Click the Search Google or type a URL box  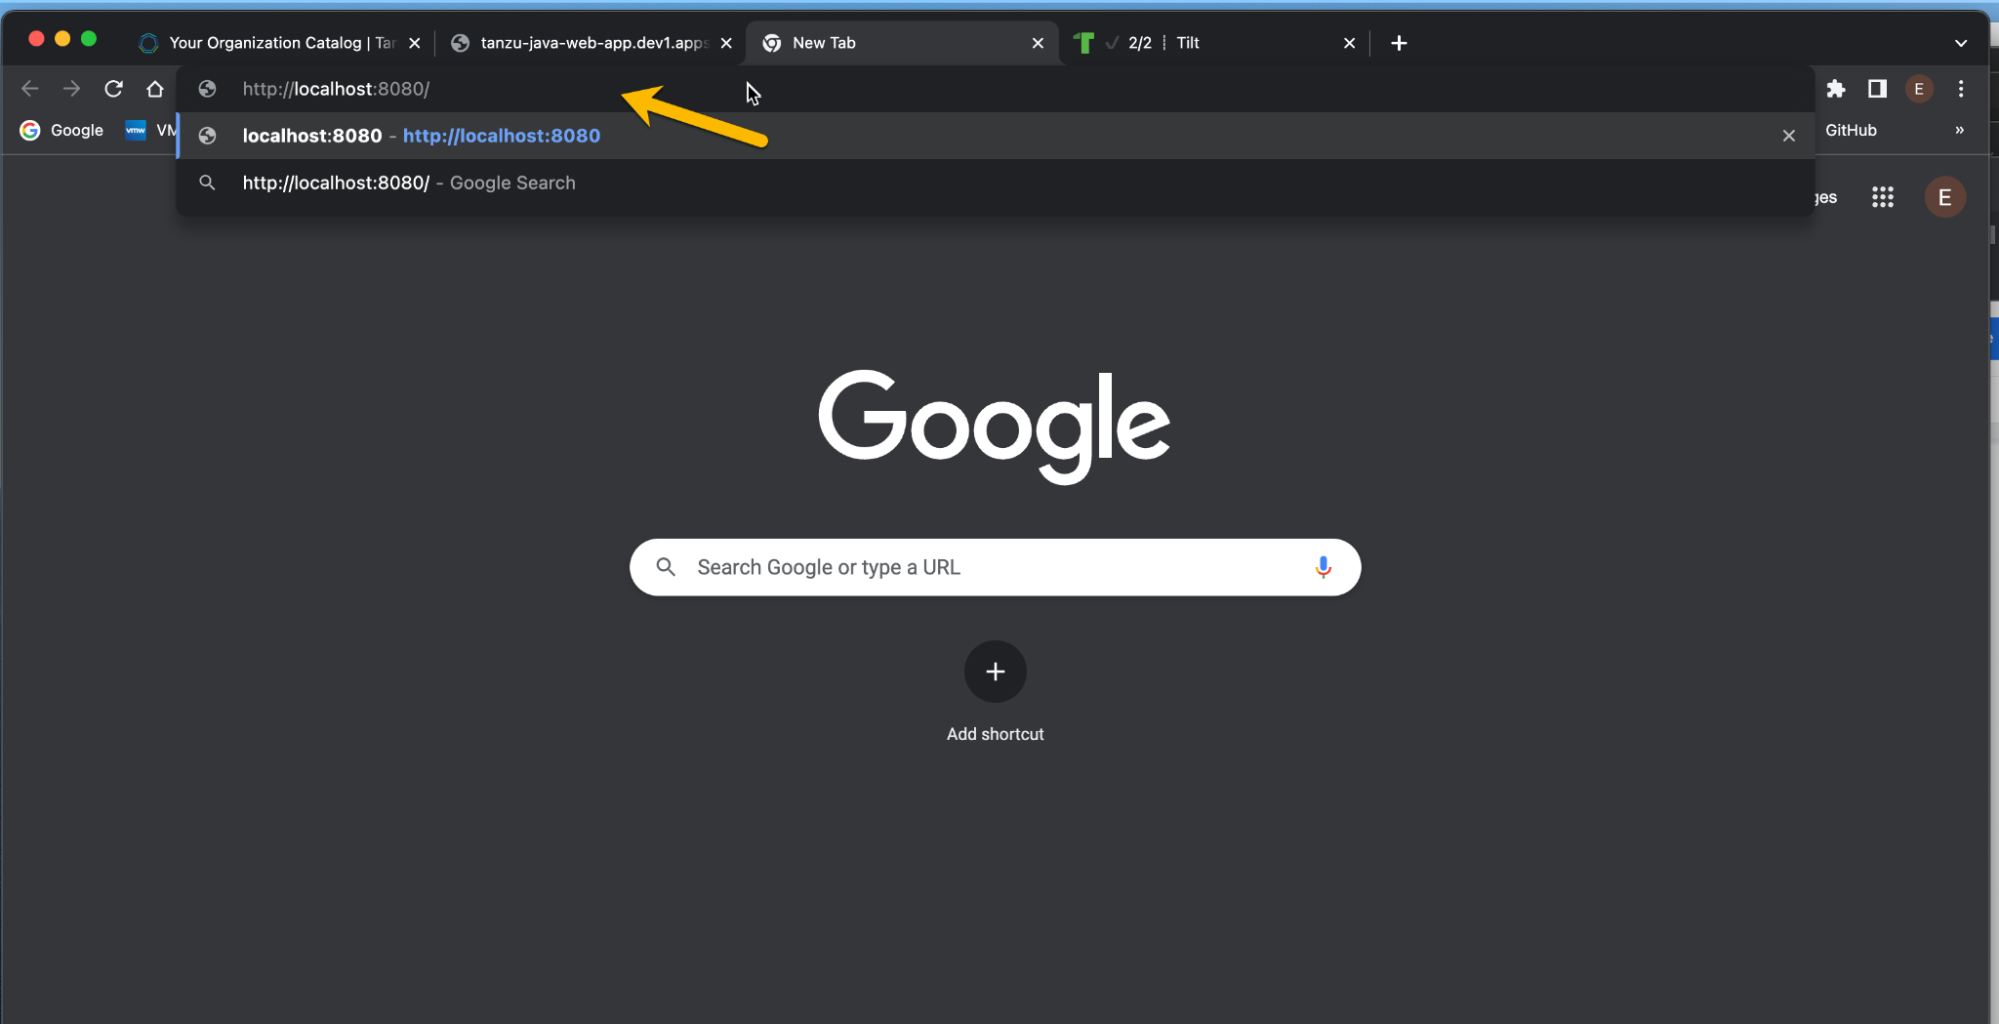pos(994,567)
